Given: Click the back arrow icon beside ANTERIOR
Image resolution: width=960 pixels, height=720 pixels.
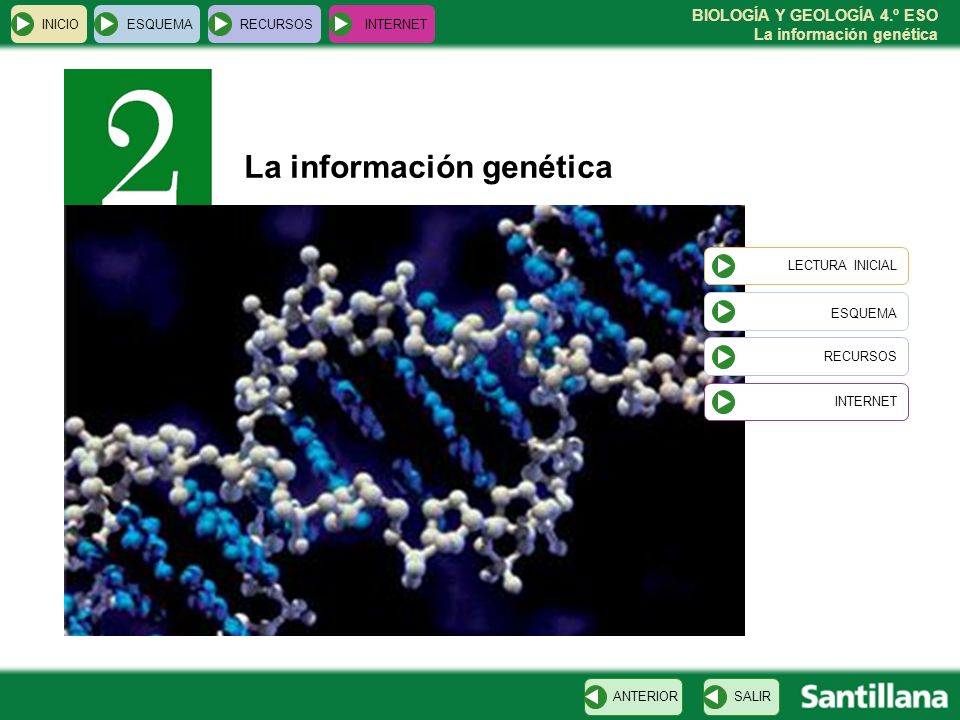Looking at the screenshot, I should 596,697.
